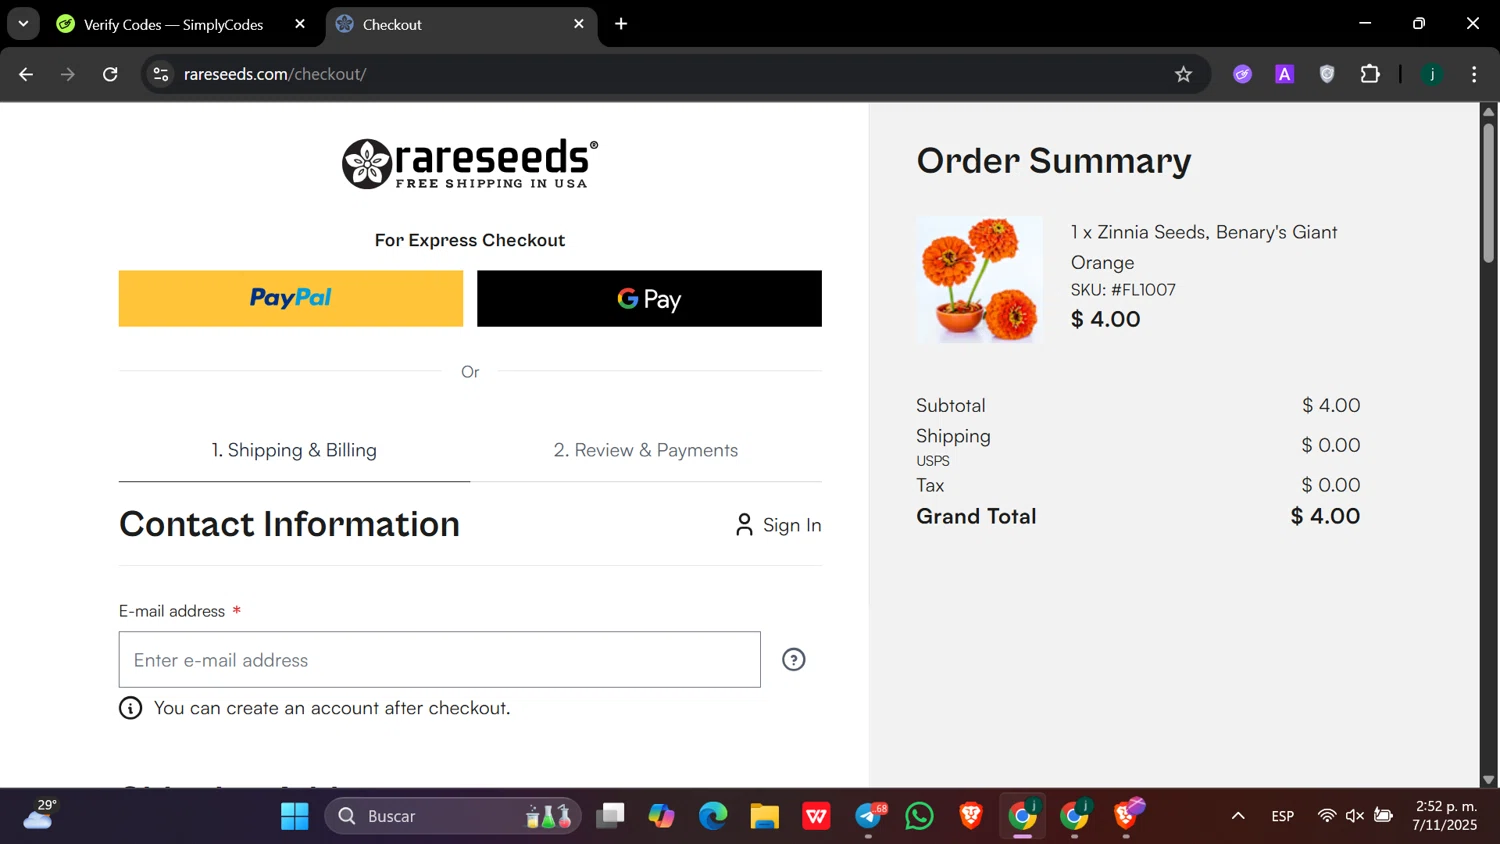The image size is (1500, 844).
Task: Open WhatsApp from the taskbar
Action: (919, 816)
